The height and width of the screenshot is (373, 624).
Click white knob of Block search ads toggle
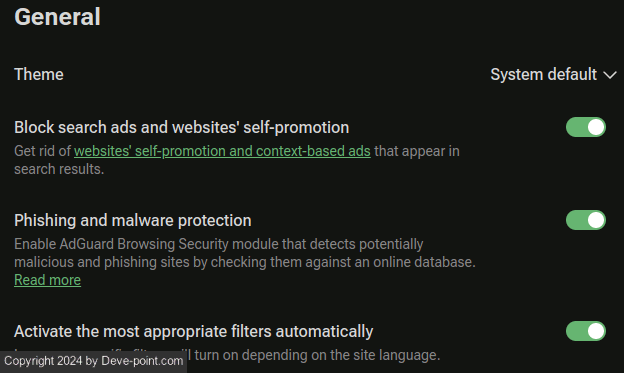point(596,127)
